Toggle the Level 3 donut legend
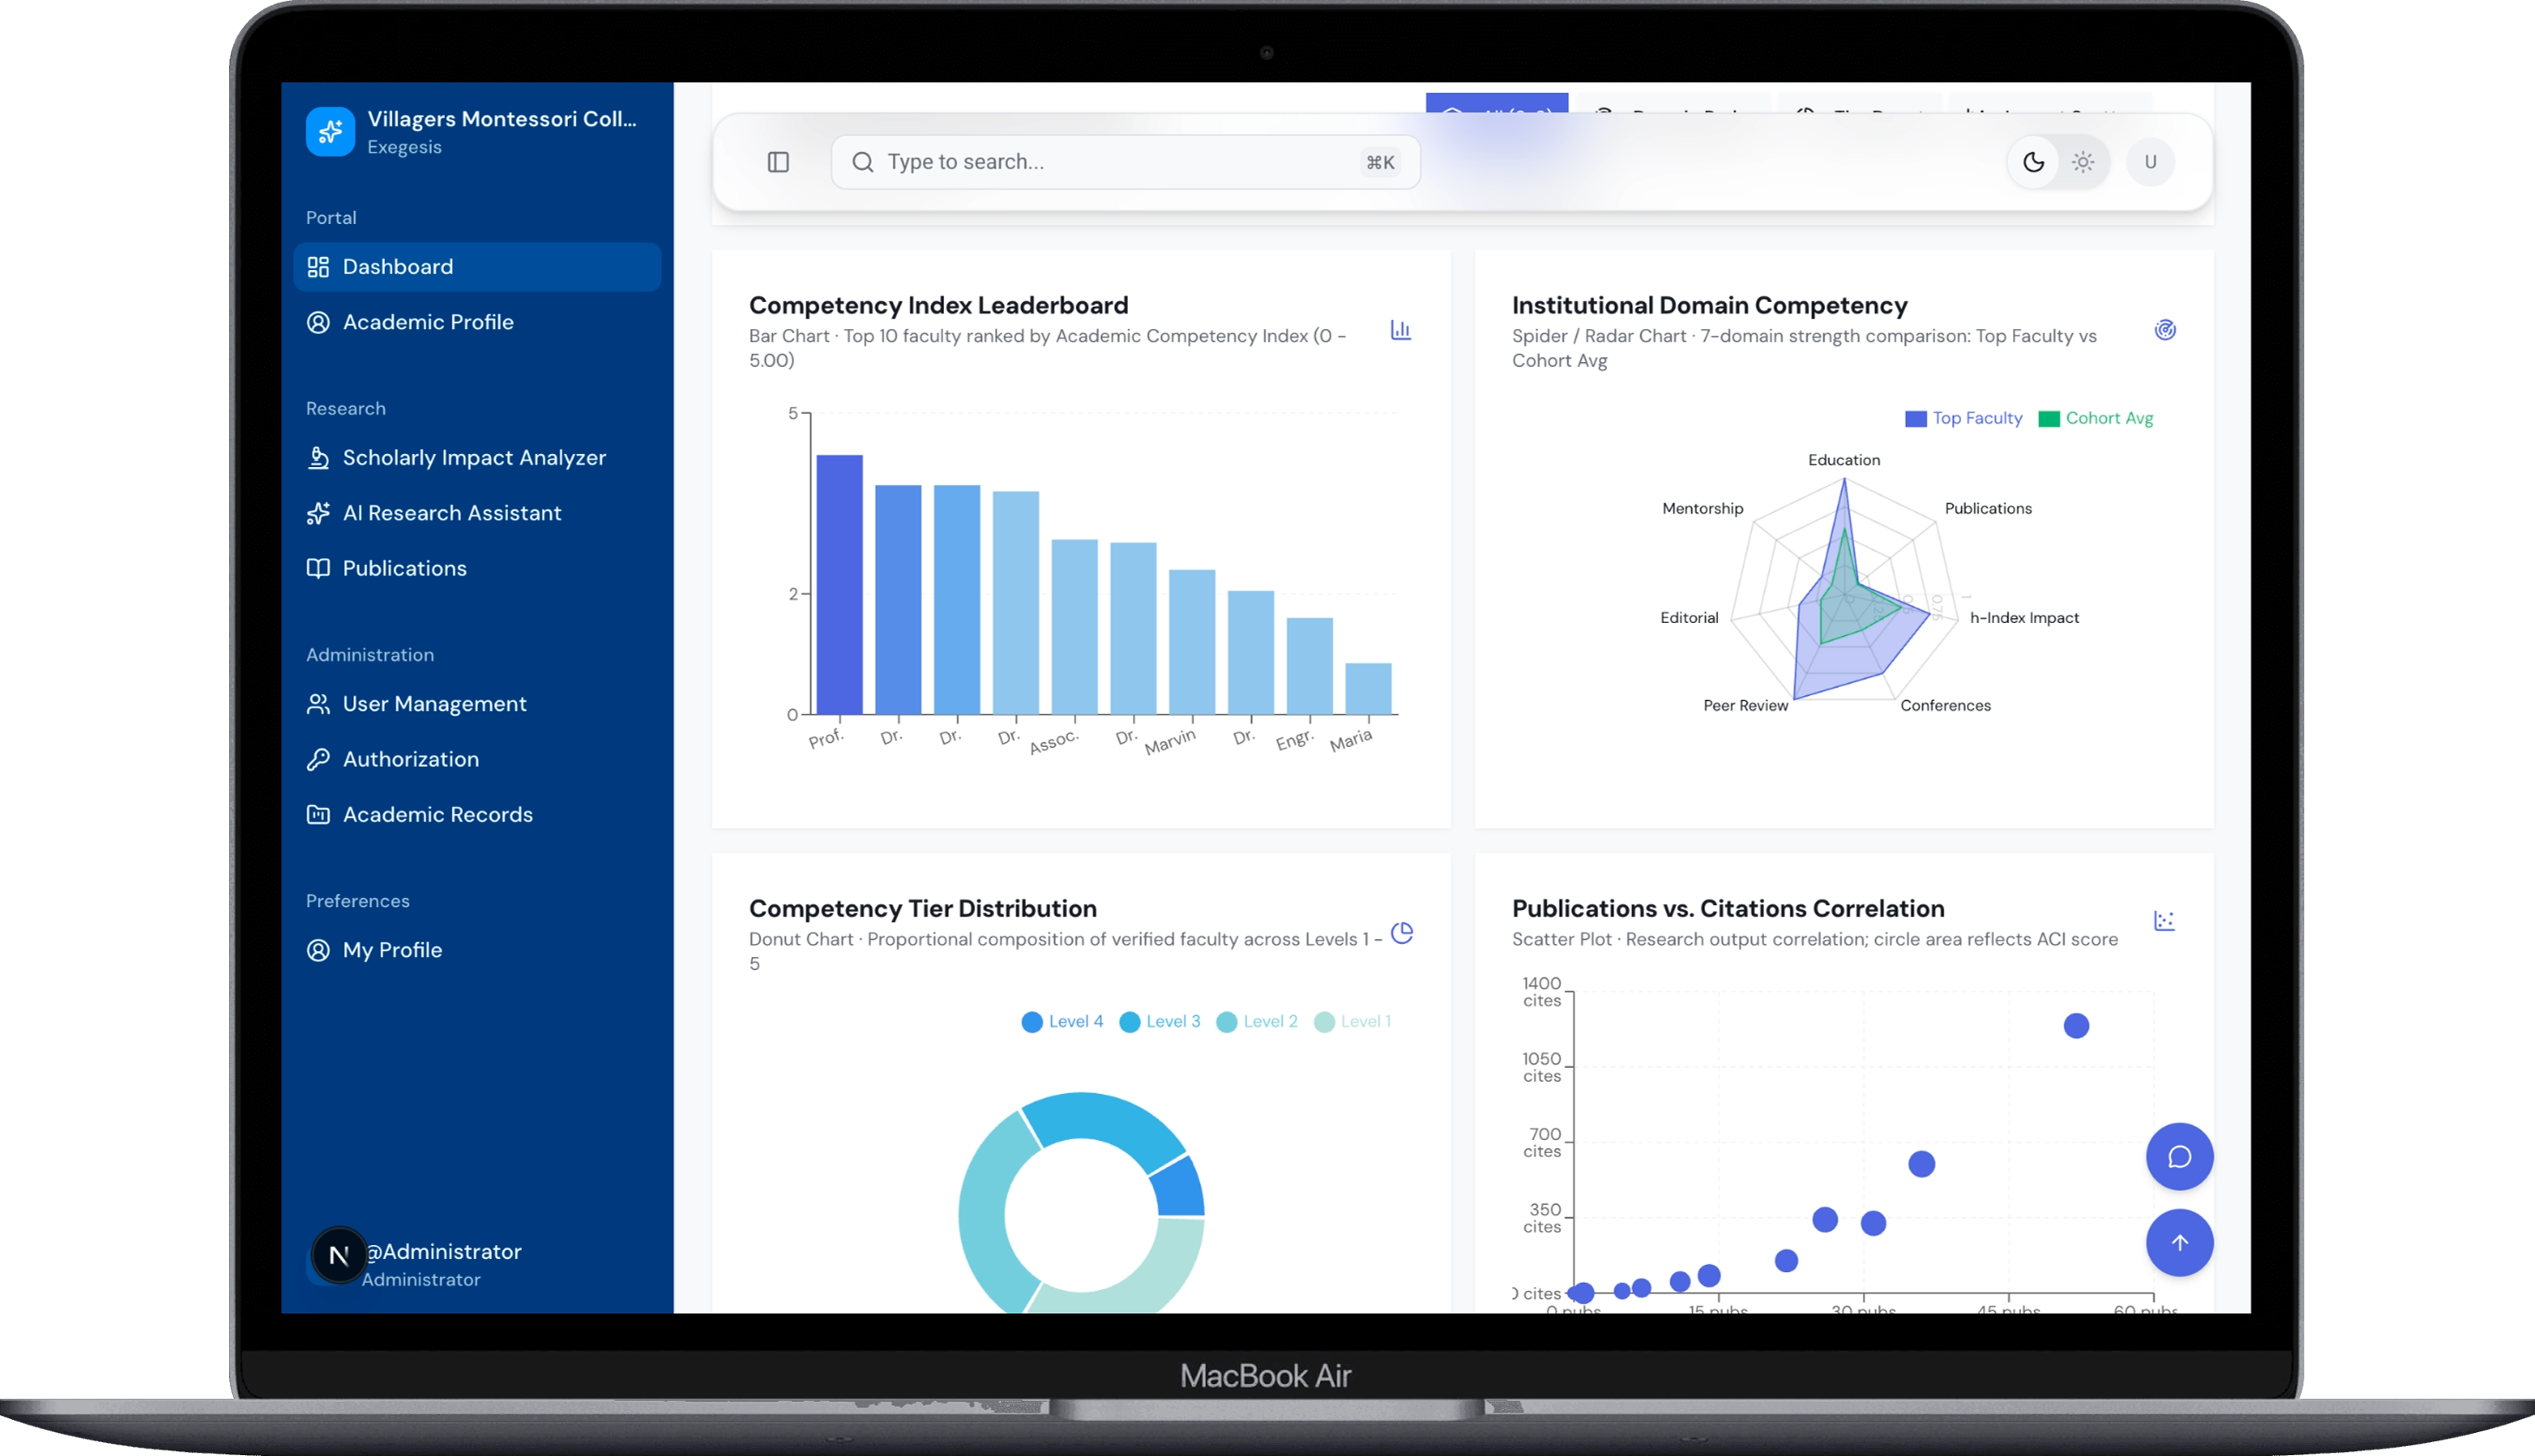The height and width of the screenshot is (1456, 2535). [1159, 1021]
